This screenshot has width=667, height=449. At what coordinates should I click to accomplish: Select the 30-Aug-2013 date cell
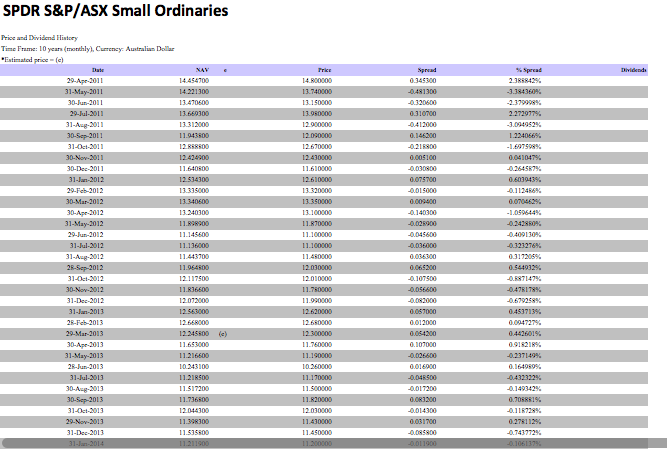tap(84, 389)
